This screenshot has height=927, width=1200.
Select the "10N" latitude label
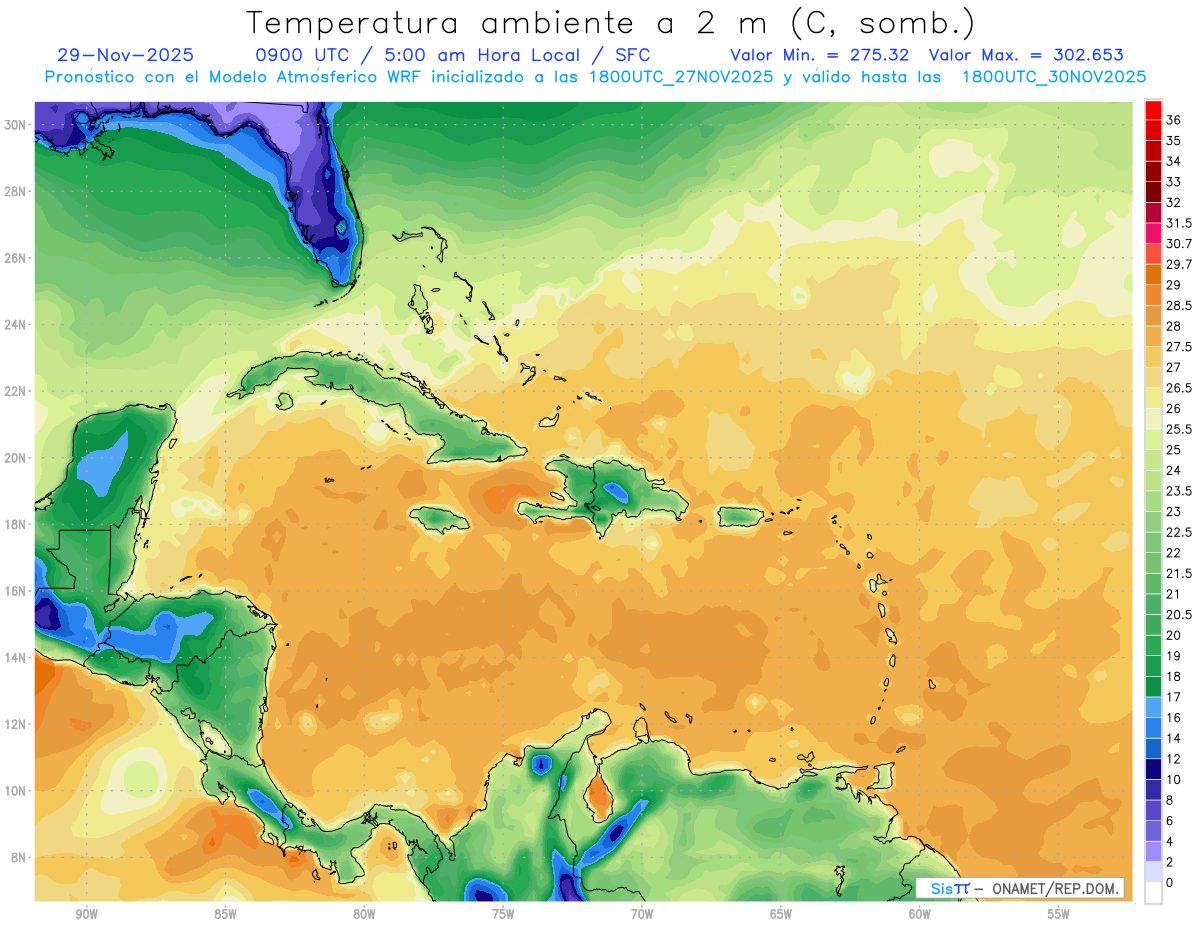coord(15,791)
